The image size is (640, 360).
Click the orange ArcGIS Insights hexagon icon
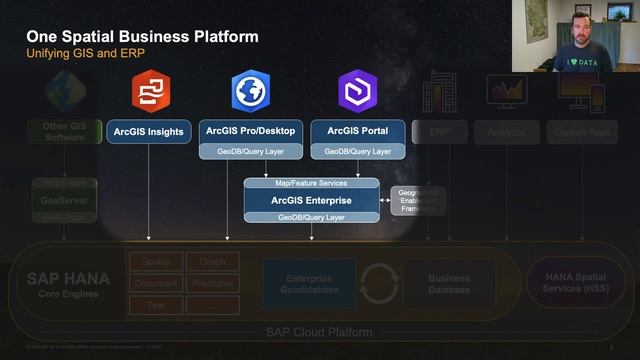click(x=151, y=91)
